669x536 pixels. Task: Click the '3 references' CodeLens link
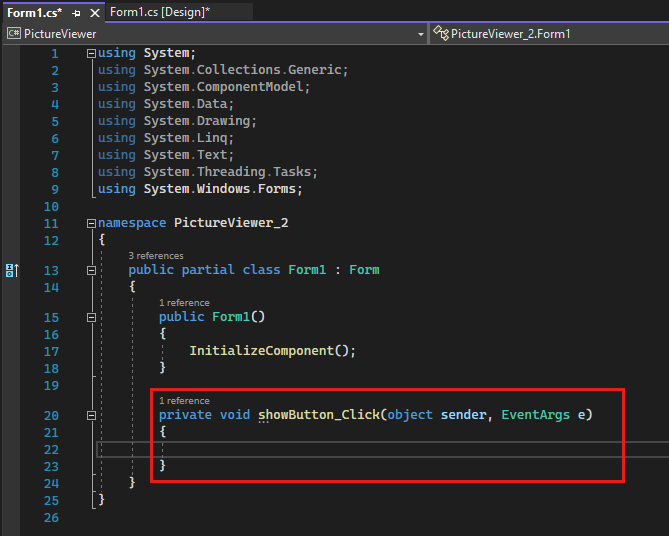[x=155, y=256]
